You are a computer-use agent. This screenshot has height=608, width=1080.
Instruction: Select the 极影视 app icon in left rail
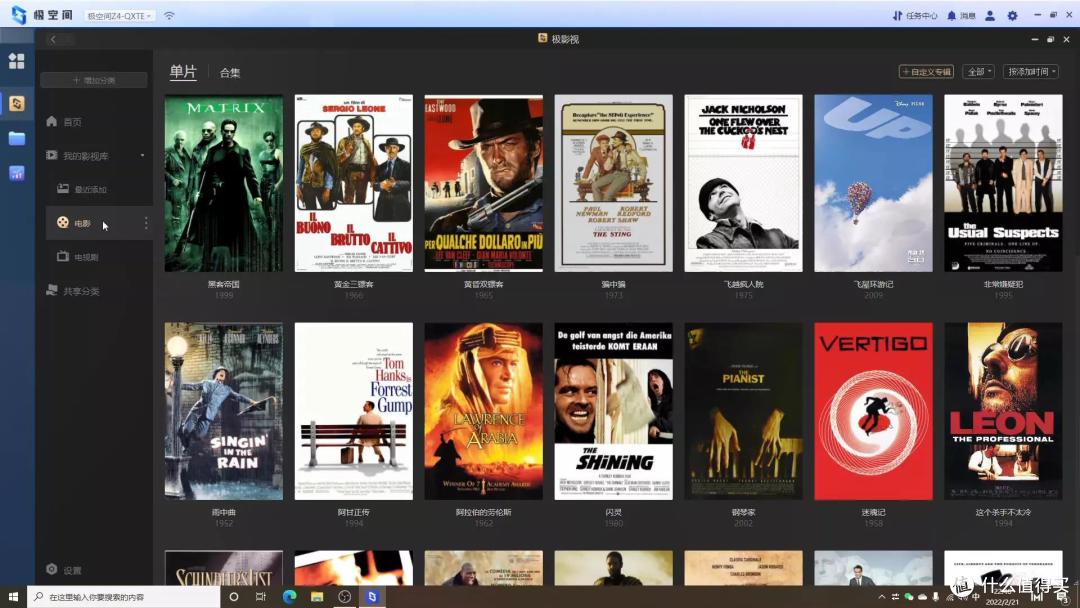click(17, 103)
